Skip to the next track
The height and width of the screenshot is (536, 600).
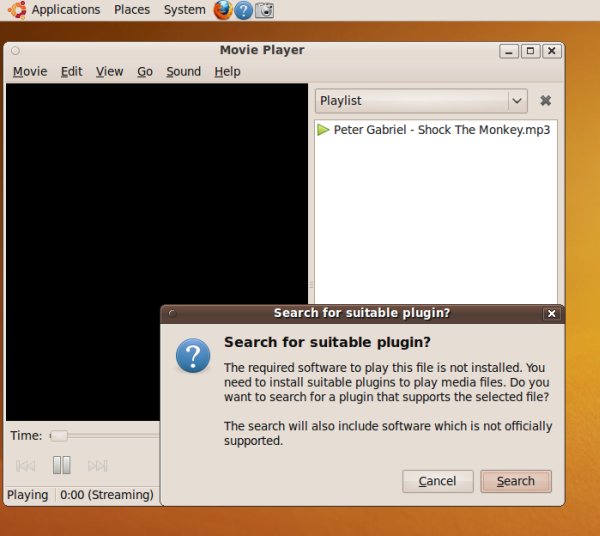coord(98,466)
